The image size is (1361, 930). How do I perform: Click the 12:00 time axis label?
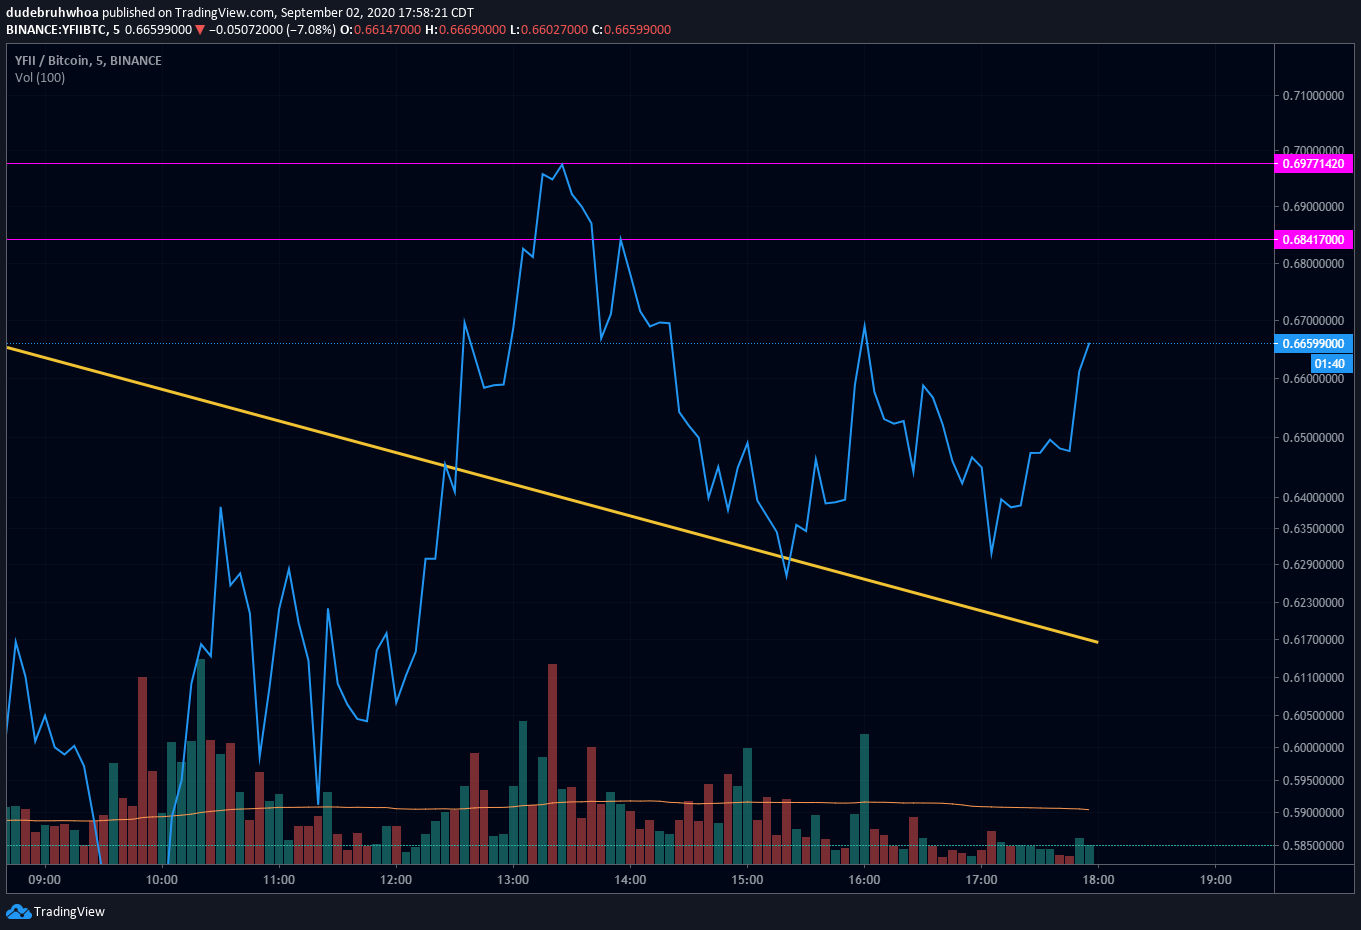click(396, 880)
